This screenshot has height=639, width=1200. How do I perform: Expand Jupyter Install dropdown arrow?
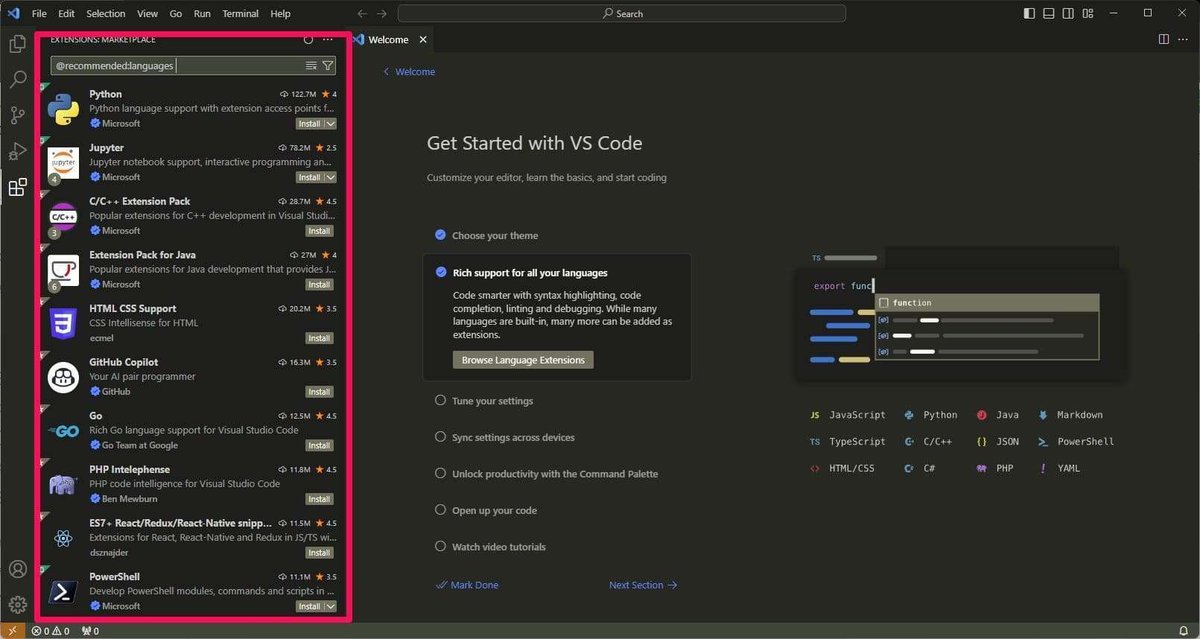(x=331, y=177)
